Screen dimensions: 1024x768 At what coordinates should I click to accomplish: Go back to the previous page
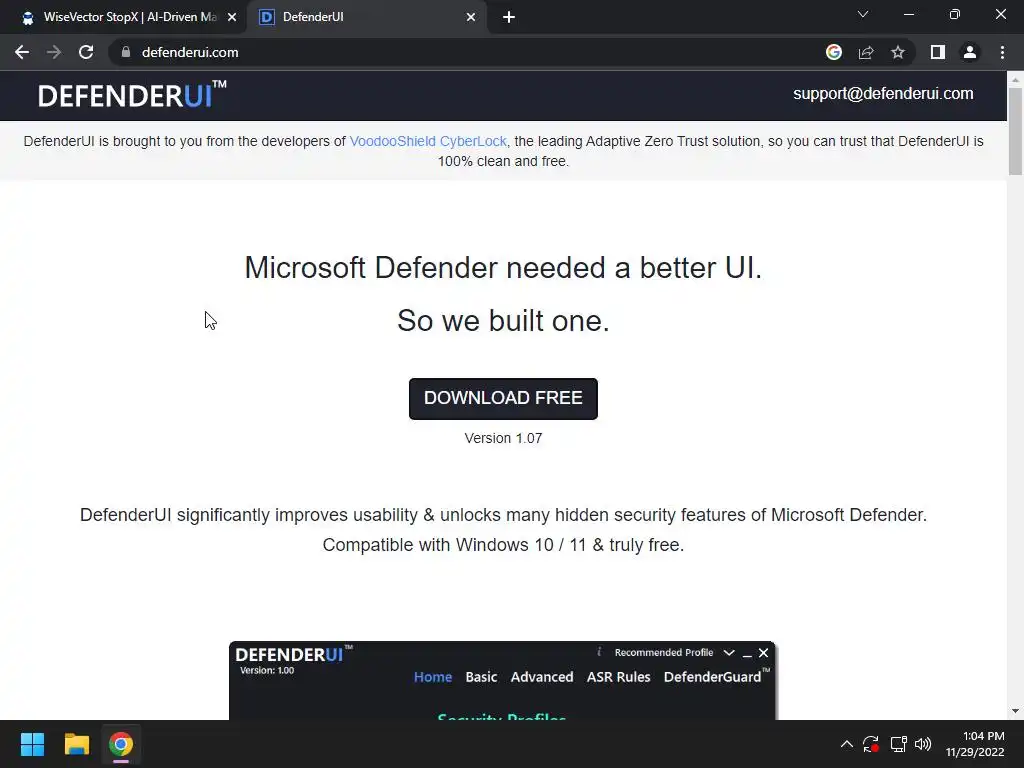(x=22, y=52)
